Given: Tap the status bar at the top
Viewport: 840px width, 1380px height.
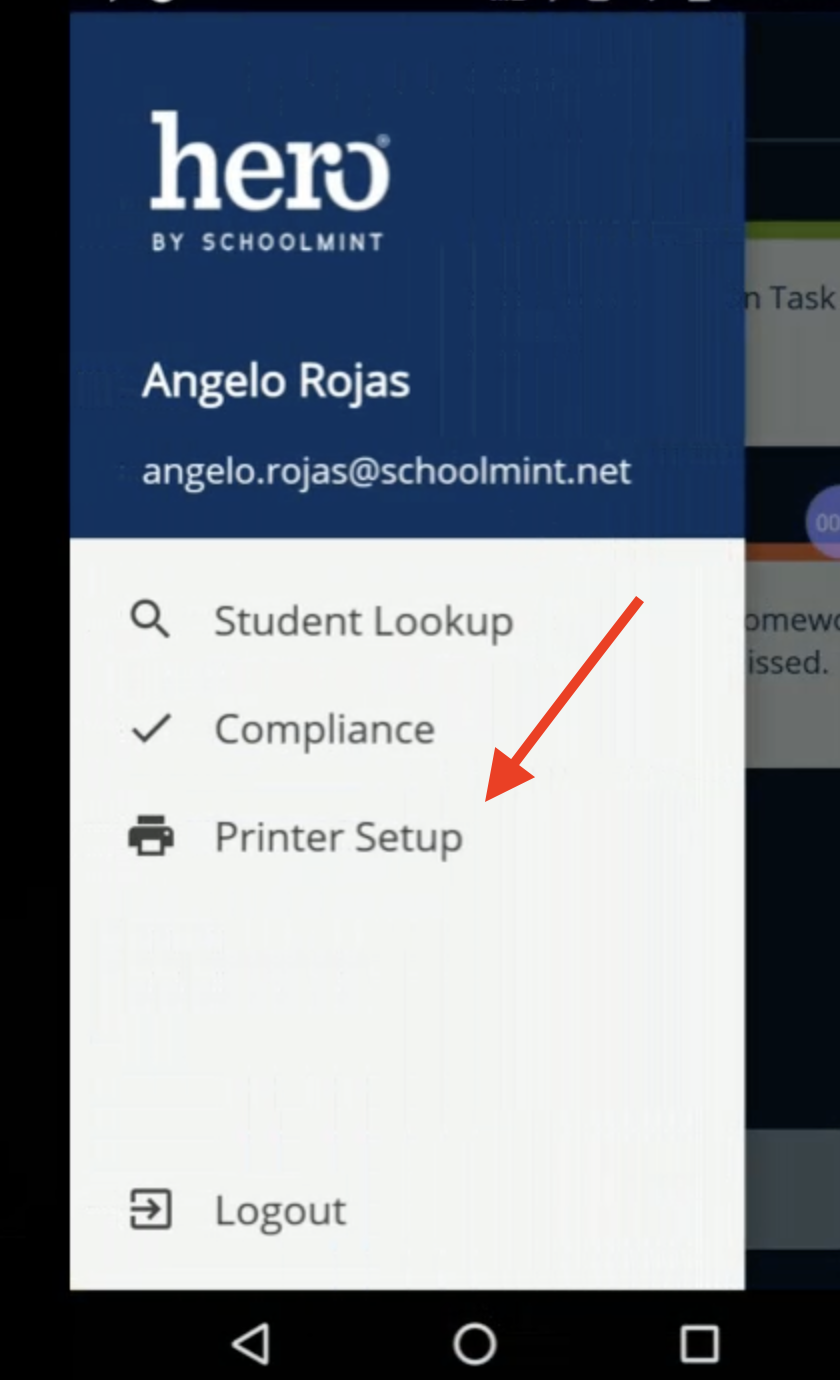Looking at the screenshot, I should coord(420,5).
